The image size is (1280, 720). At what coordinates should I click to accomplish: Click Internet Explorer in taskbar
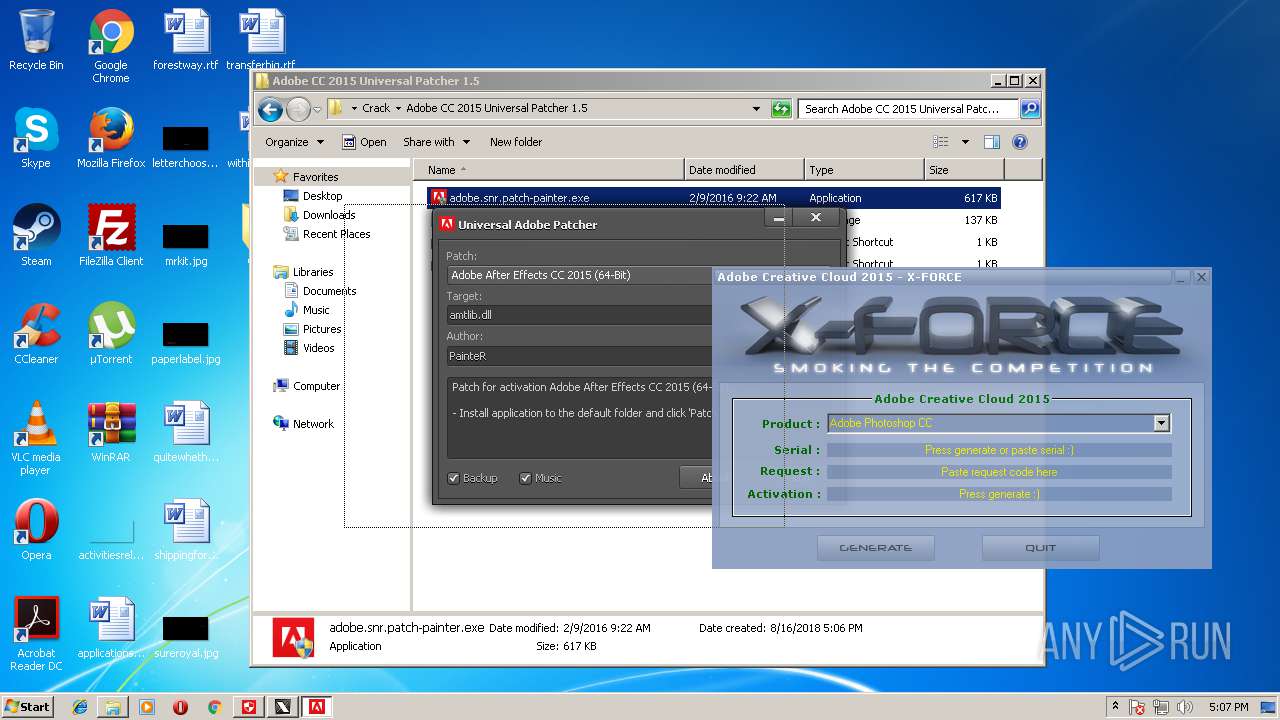(80, 707)
